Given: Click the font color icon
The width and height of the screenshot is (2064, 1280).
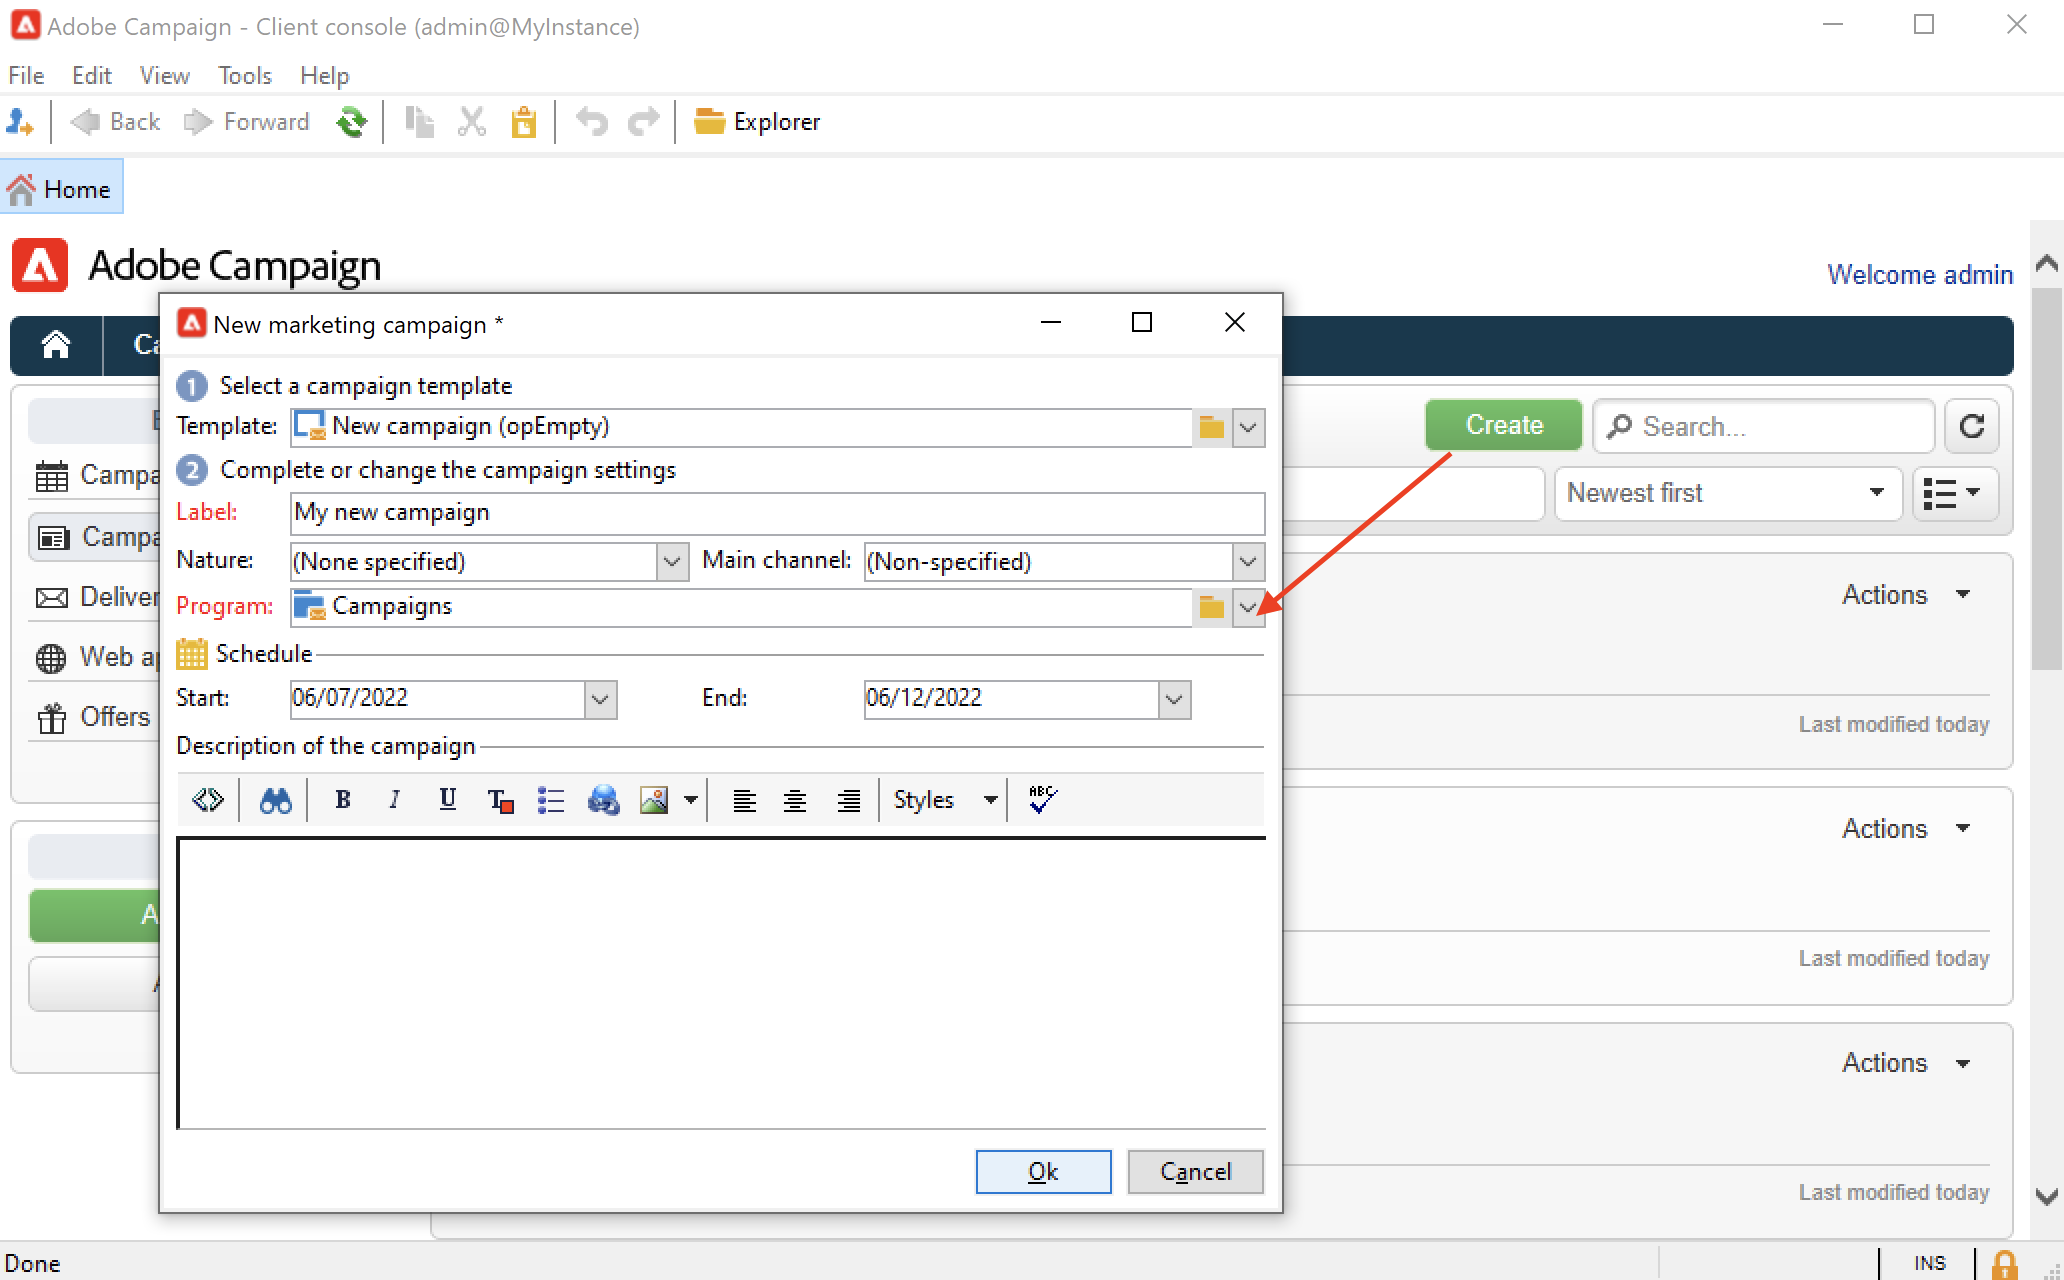Looking at the screenshot, I should (499, 800).
